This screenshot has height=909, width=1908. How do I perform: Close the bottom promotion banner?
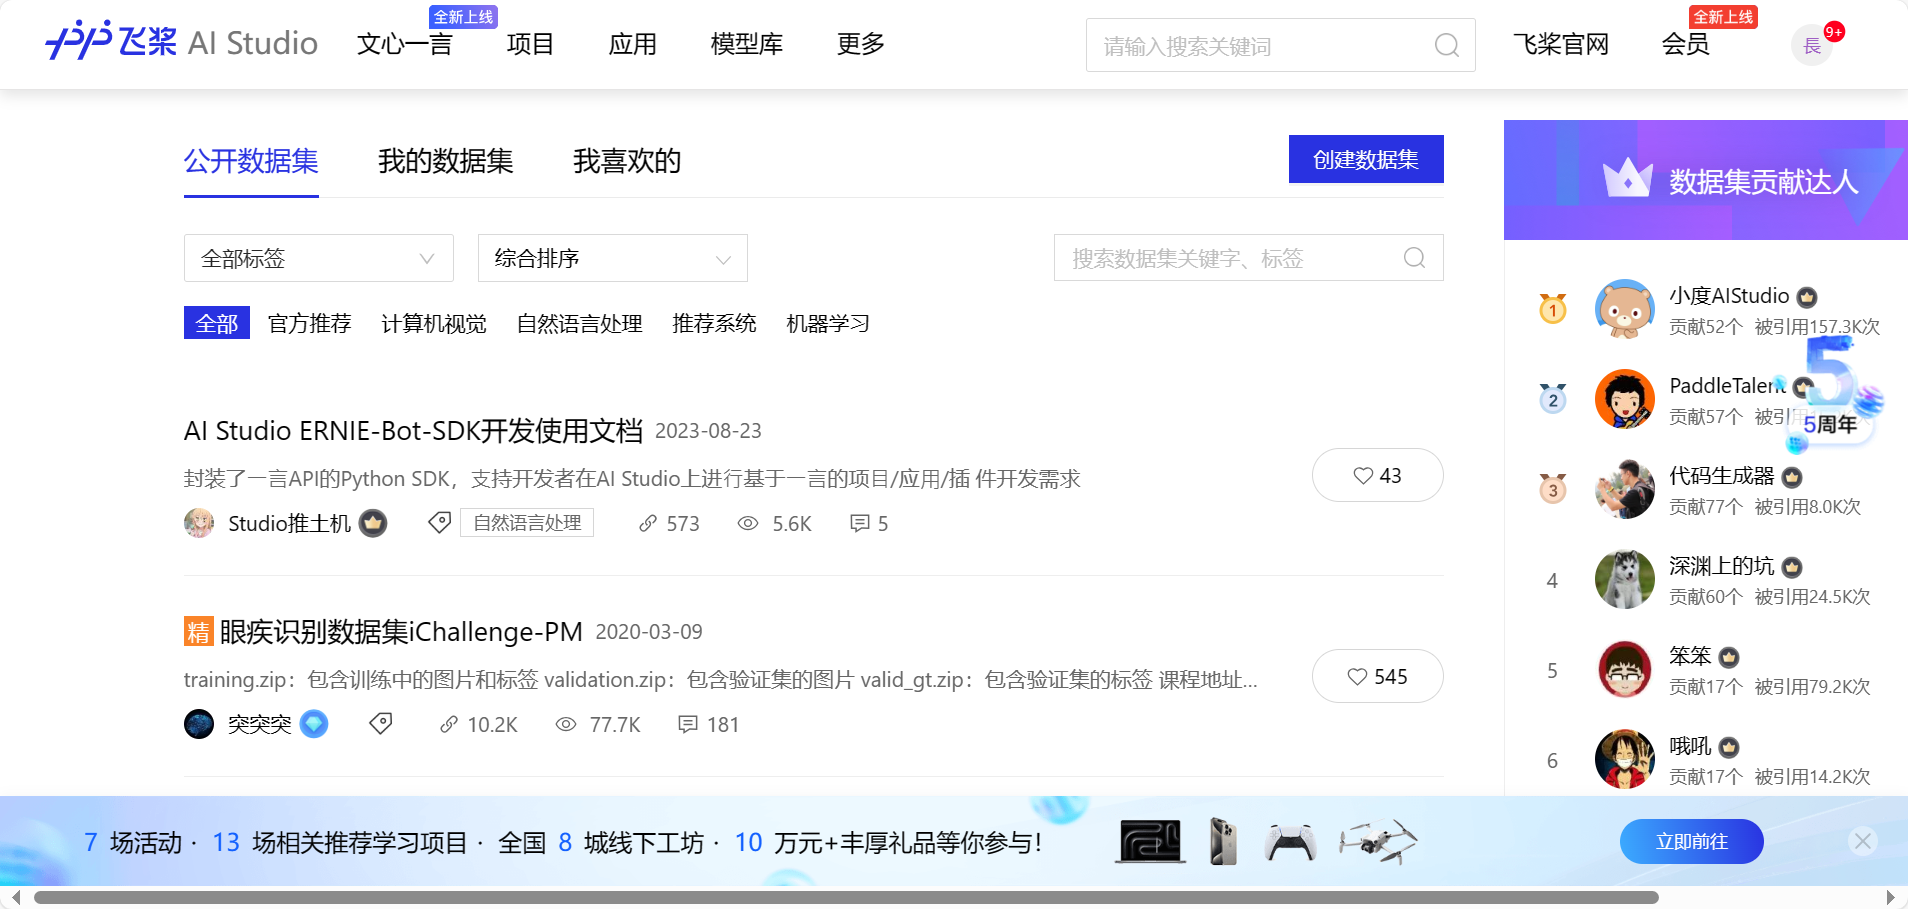pyautogui.click(x=1862, y=841)
